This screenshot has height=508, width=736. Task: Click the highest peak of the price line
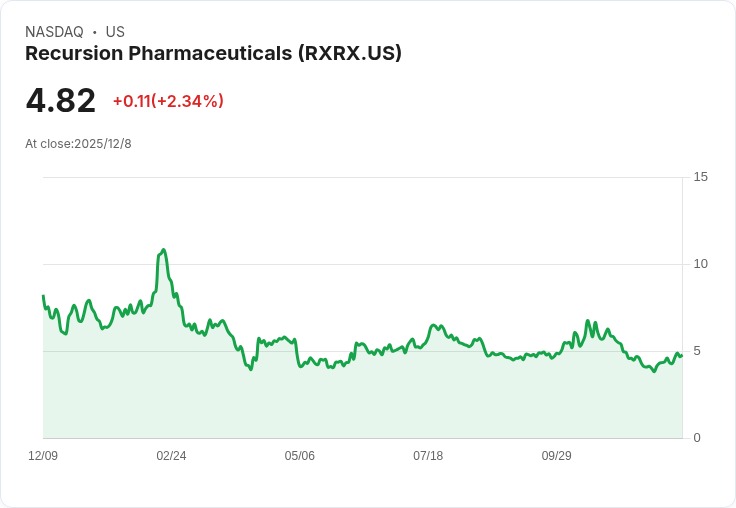pos(163,250)
